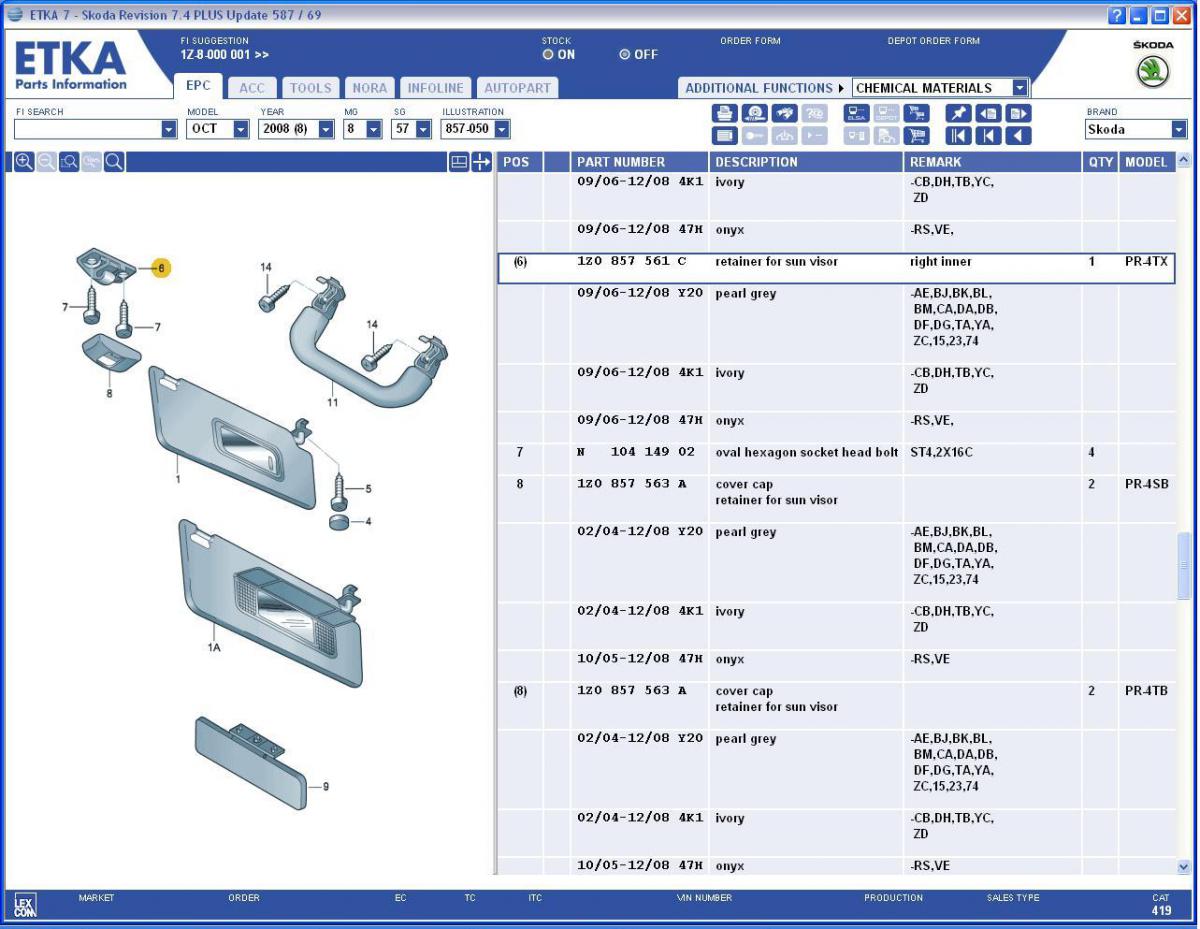Image resolution: width=1200 pixels, height=929 pixels.
Task: Jump to first entry with double-bar arrow
Action: point(957,137)
